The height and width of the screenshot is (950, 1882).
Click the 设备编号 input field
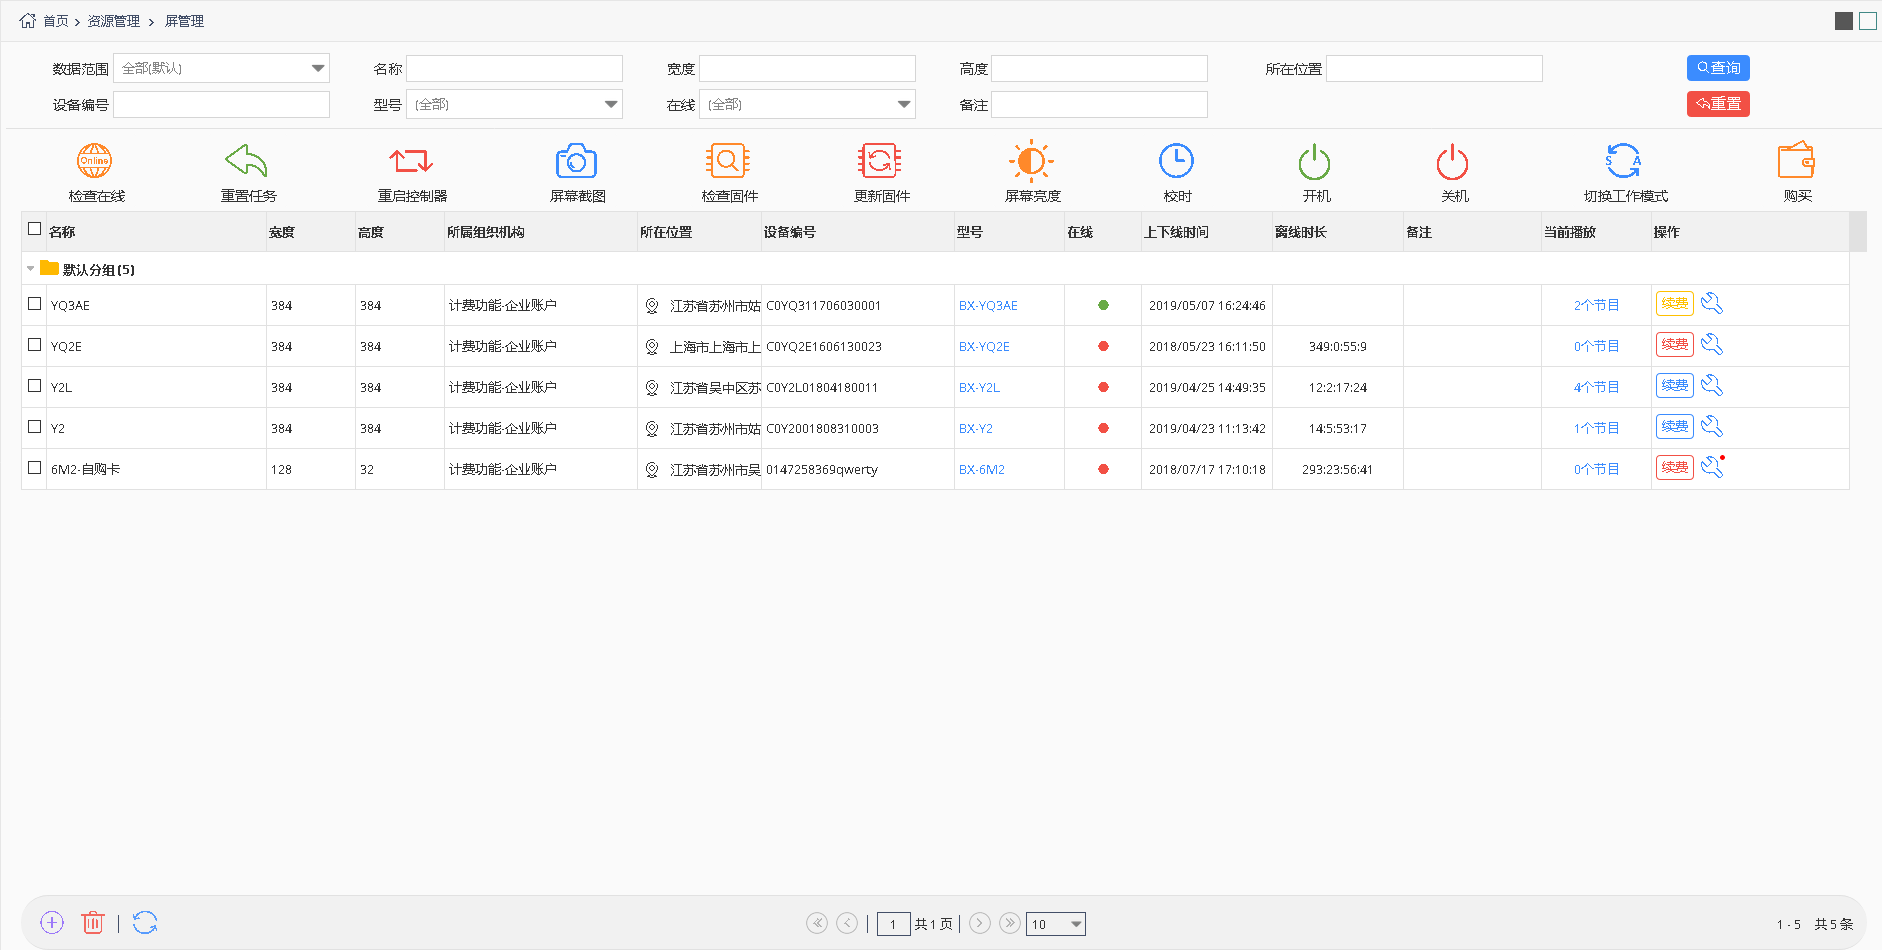click(221, 104)
